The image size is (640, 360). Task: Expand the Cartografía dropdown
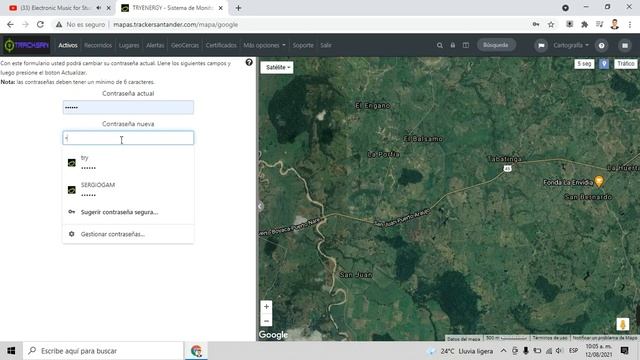coord(571,45)
